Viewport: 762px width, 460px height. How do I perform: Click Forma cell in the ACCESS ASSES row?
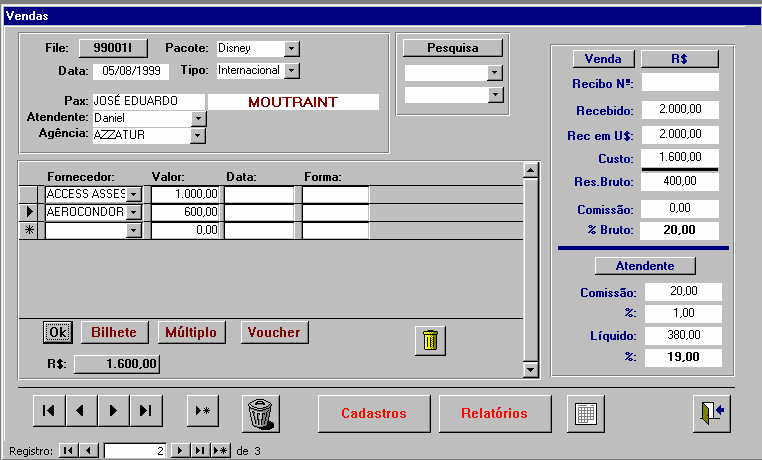coord(335,194)
